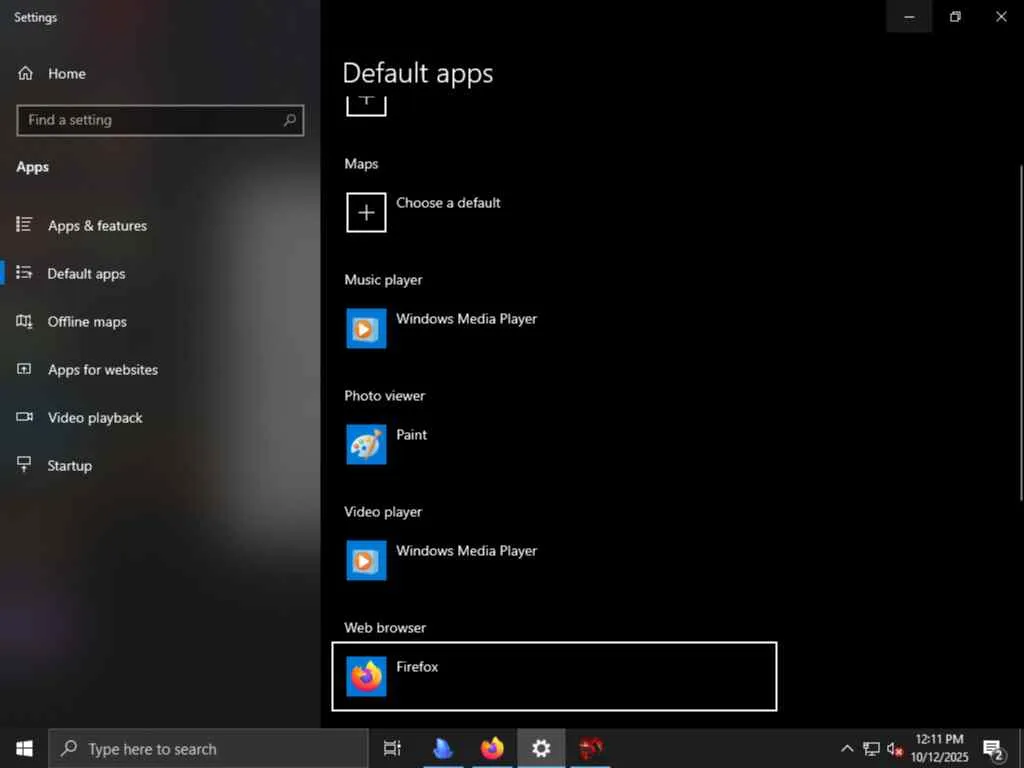Switch to Firefox in the taskbar

(x=492, y=748)
